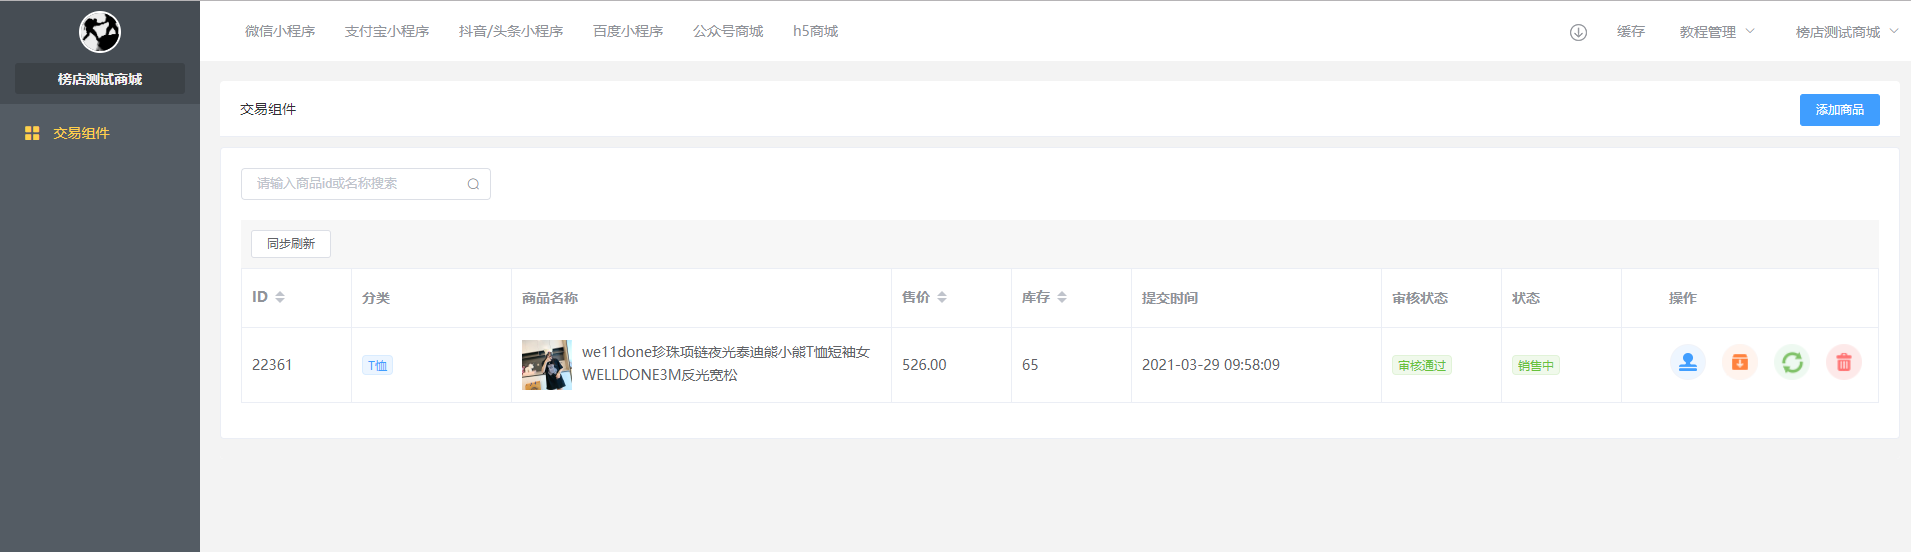
Task: Click the 审核通过 status tag
Action: [1422, 366]
